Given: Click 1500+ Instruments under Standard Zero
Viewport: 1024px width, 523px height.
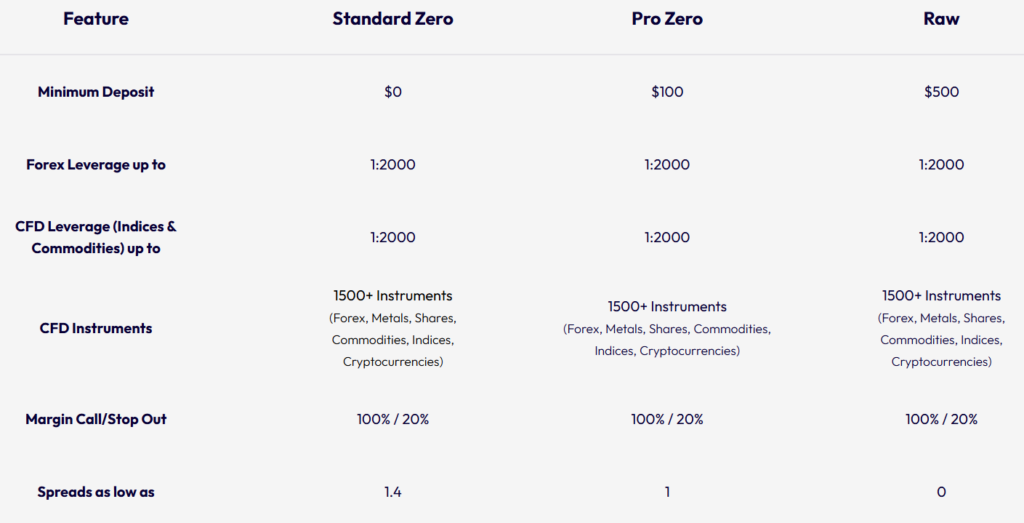Looking at the screenshot, I should point(393,296).
